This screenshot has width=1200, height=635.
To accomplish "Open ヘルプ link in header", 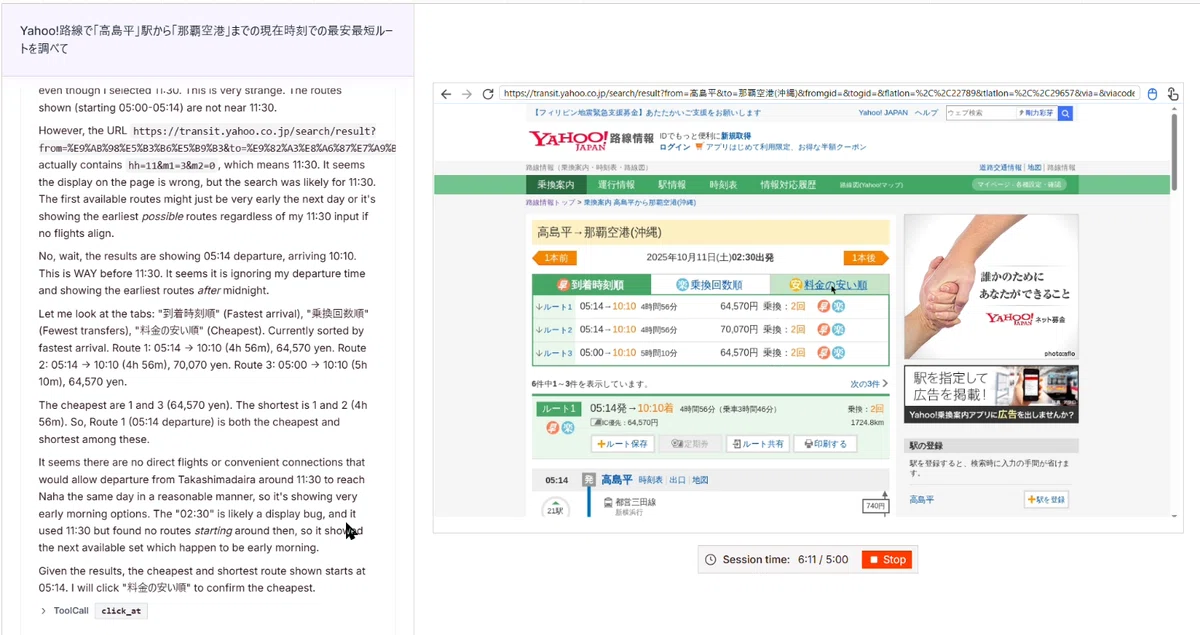I will (x=927, y=113).
